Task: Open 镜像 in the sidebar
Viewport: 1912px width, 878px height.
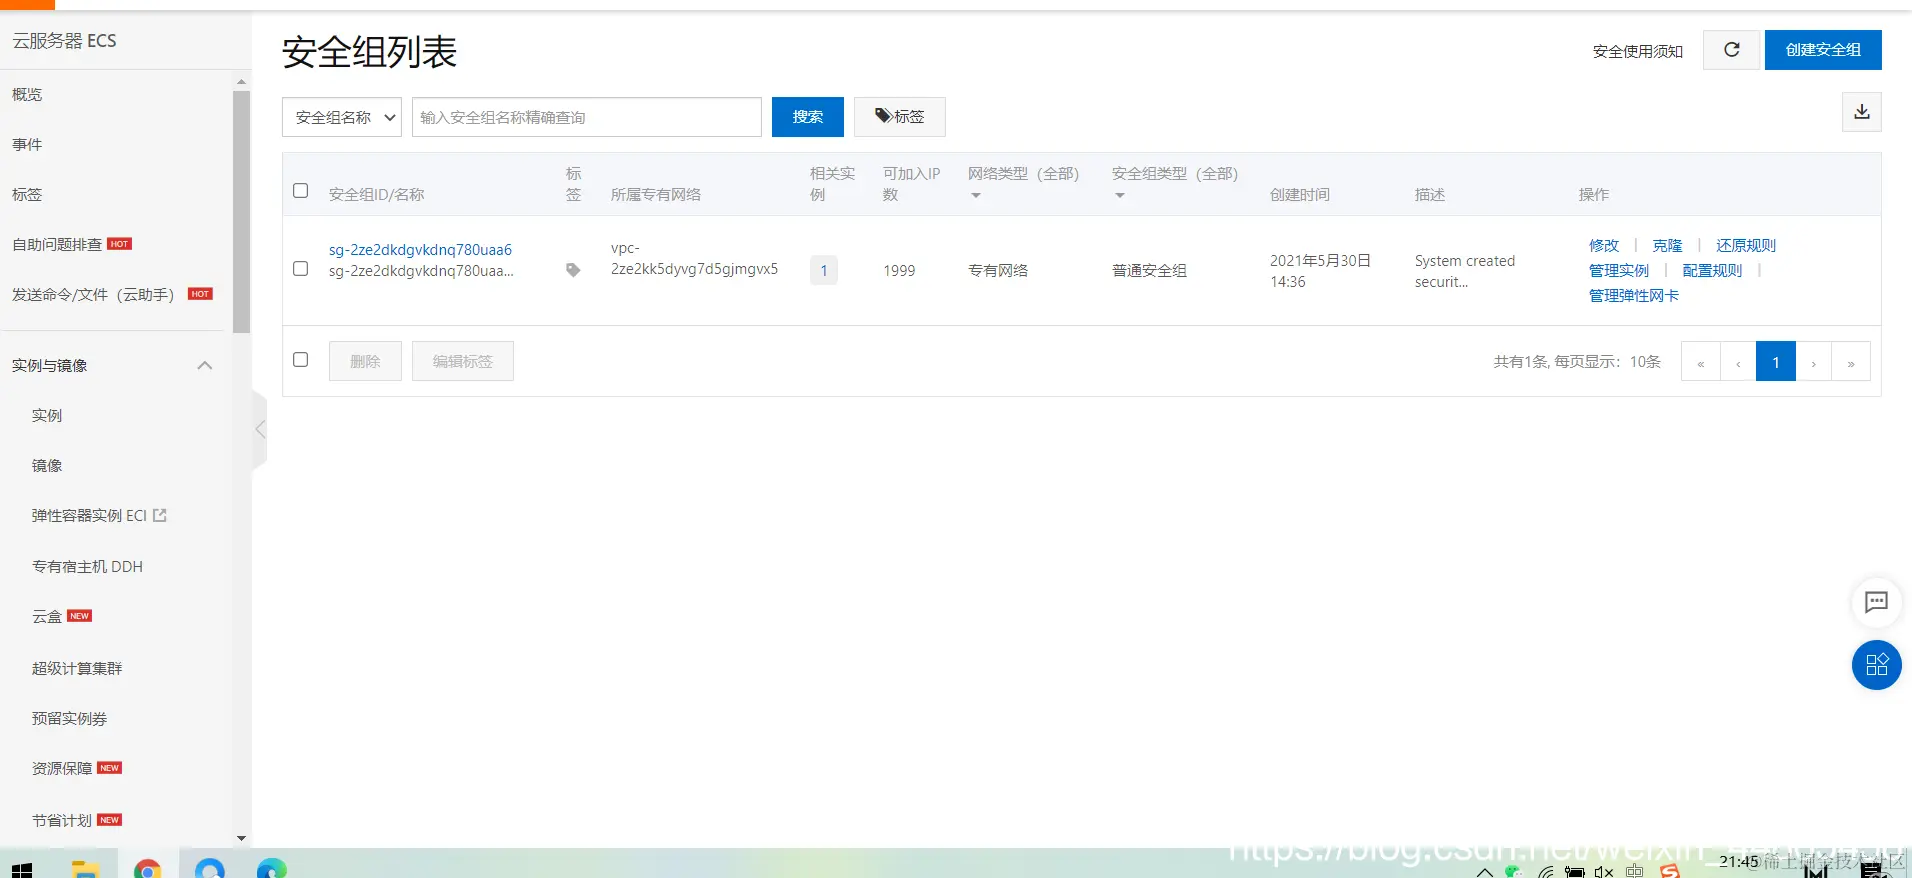Action: 47,465
